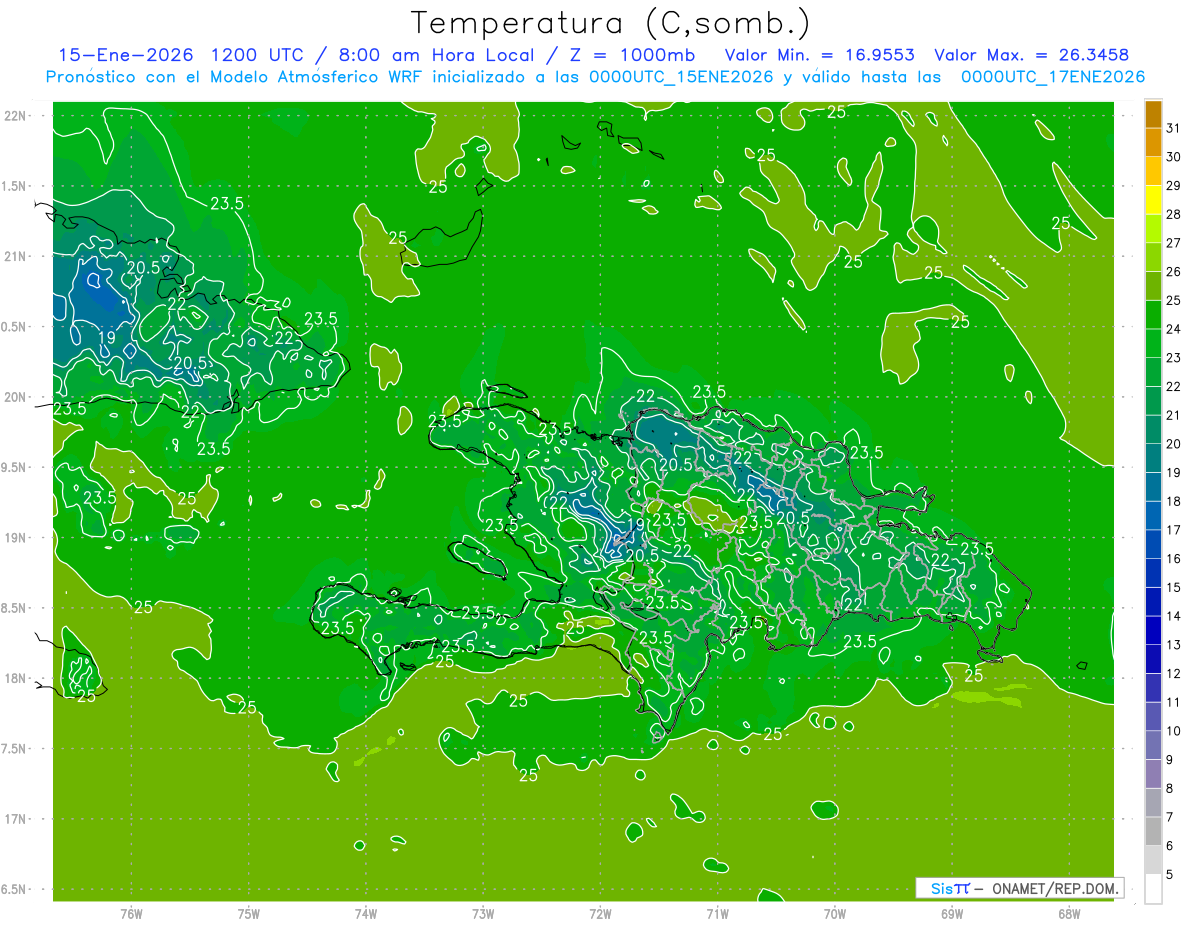Screen dimensions: 1200x927
Task: Select the date text 15-Ene-2026
Action: 126,55
